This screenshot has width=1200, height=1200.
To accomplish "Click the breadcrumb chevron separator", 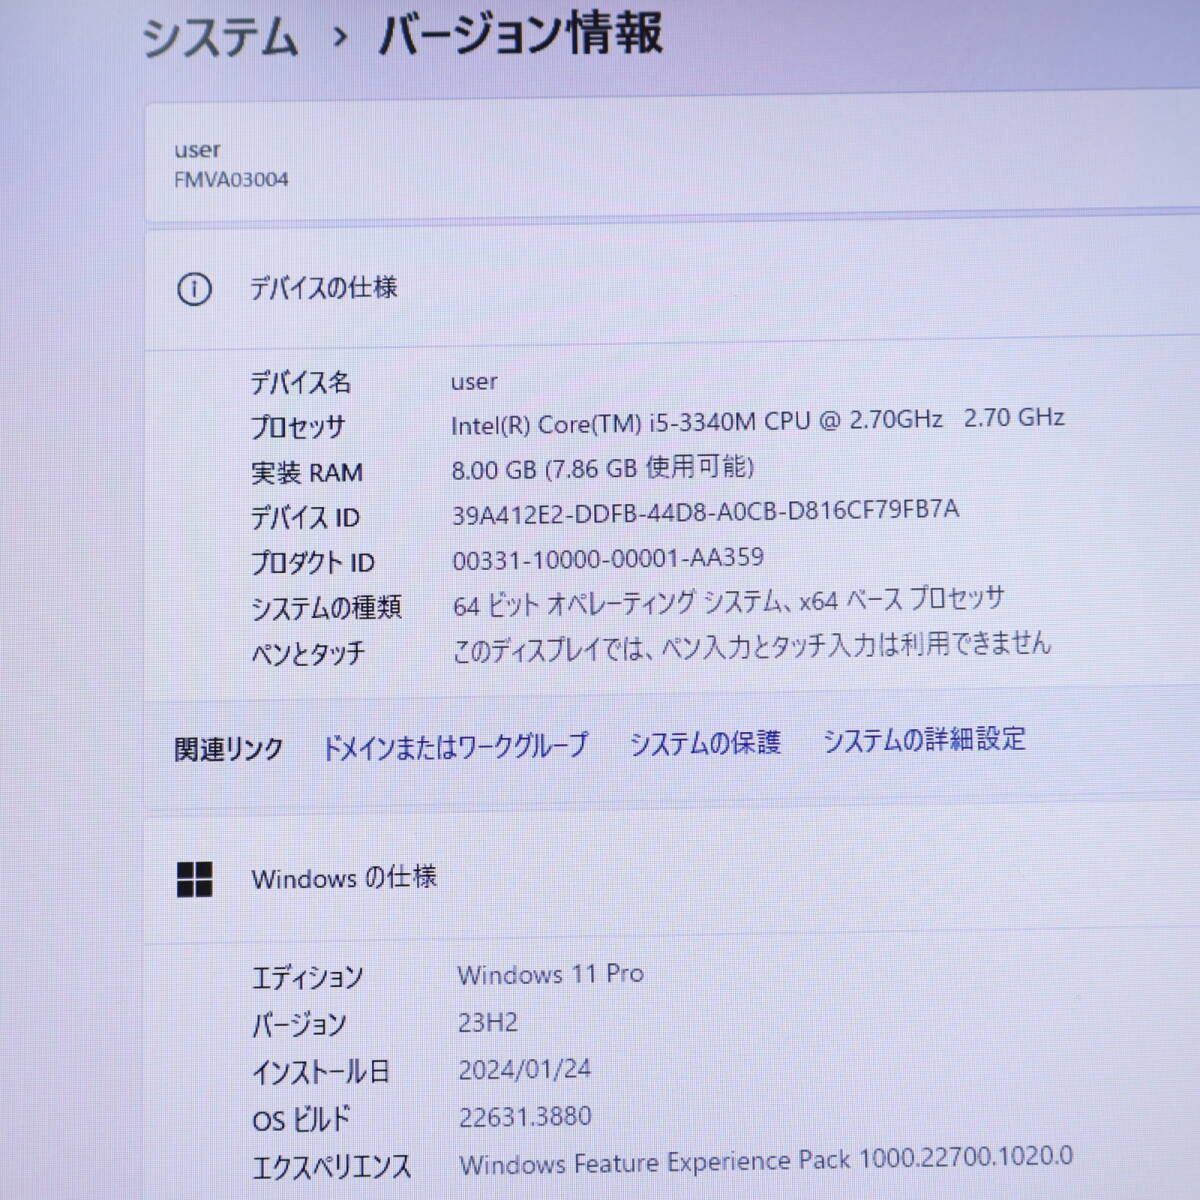I will 340,39.
